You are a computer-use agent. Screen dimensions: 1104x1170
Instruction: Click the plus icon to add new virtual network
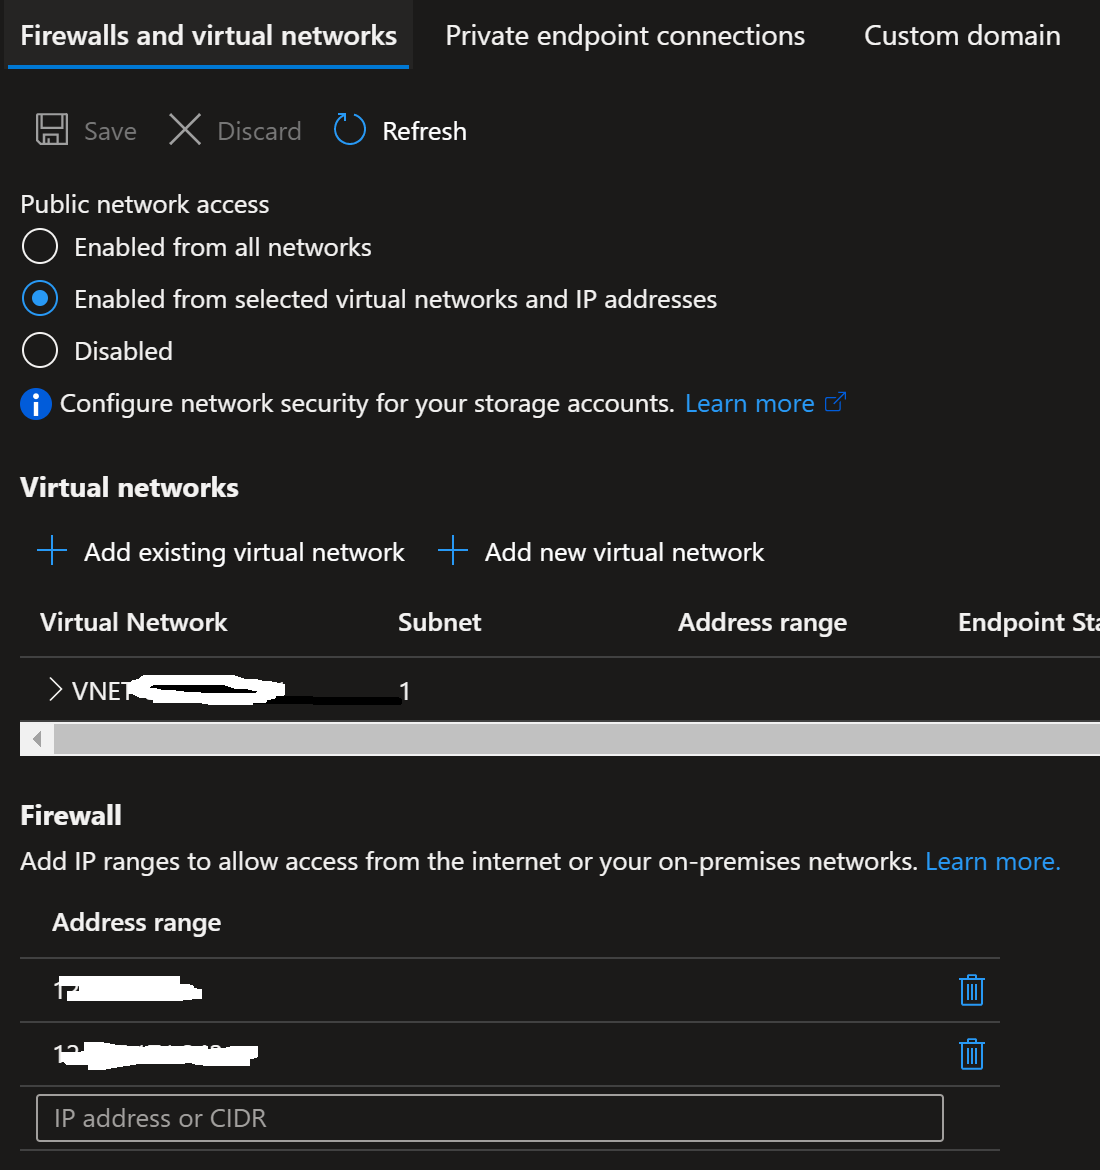point(452,550)
